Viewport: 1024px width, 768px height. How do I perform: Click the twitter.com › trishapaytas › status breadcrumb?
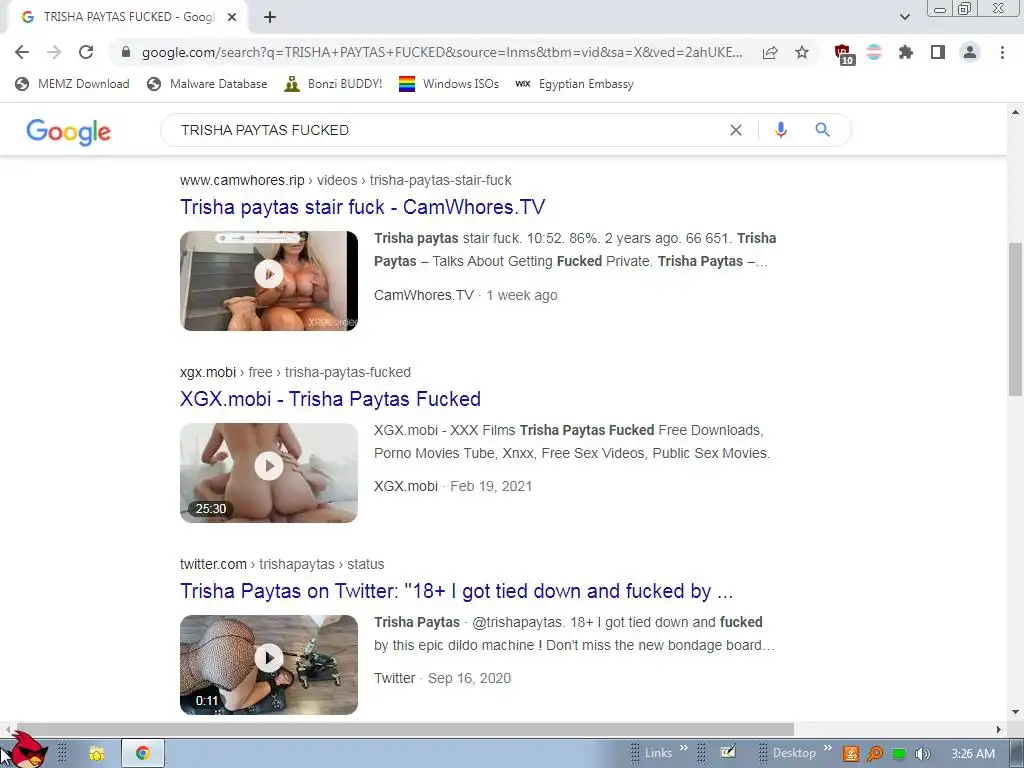[282, 564]
